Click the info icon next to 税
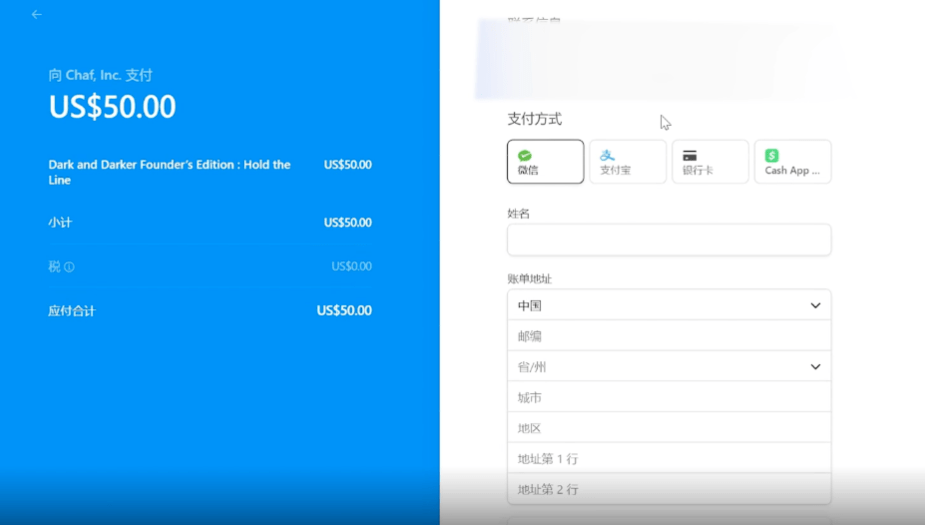The height and width of the screenshot is (525, 925). pos(69,267)
